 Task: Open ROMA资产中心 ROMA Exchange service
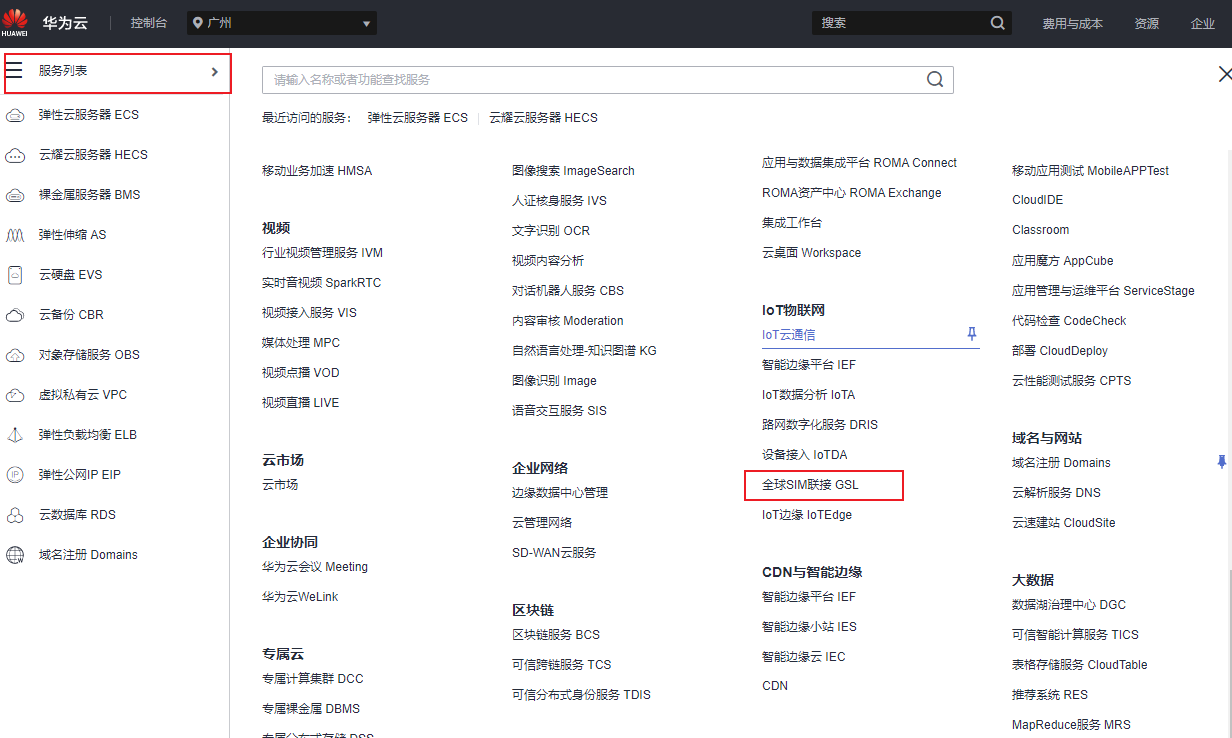(x=851, y=193)
